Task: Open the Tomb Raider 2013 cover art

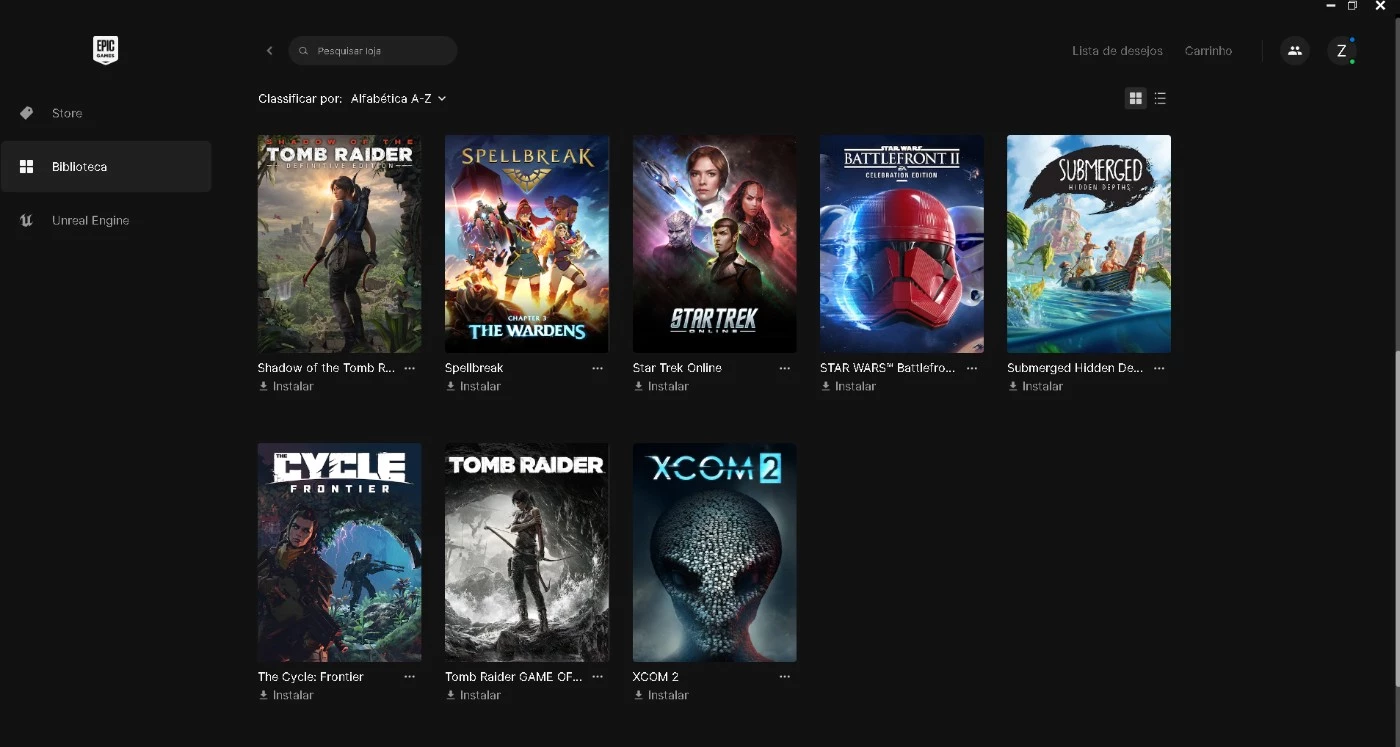Action: tap(527, 553)
